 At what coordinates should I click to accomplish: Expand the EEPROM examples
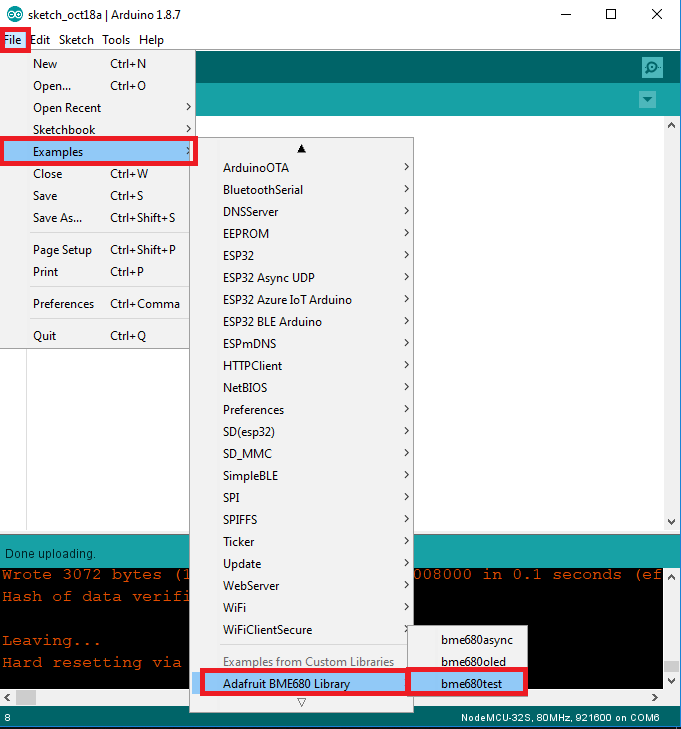pyautogui.click(x=302, y=234)
